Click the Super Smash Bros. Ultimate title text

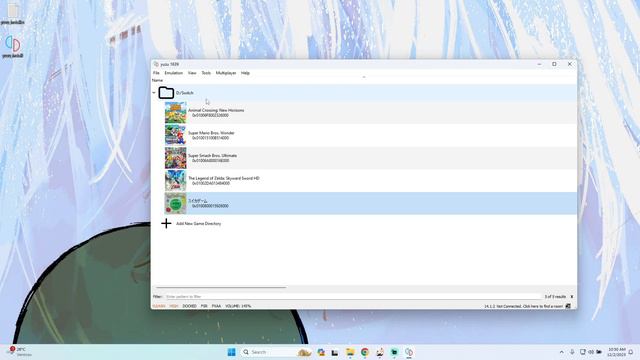tap(212, 156)
